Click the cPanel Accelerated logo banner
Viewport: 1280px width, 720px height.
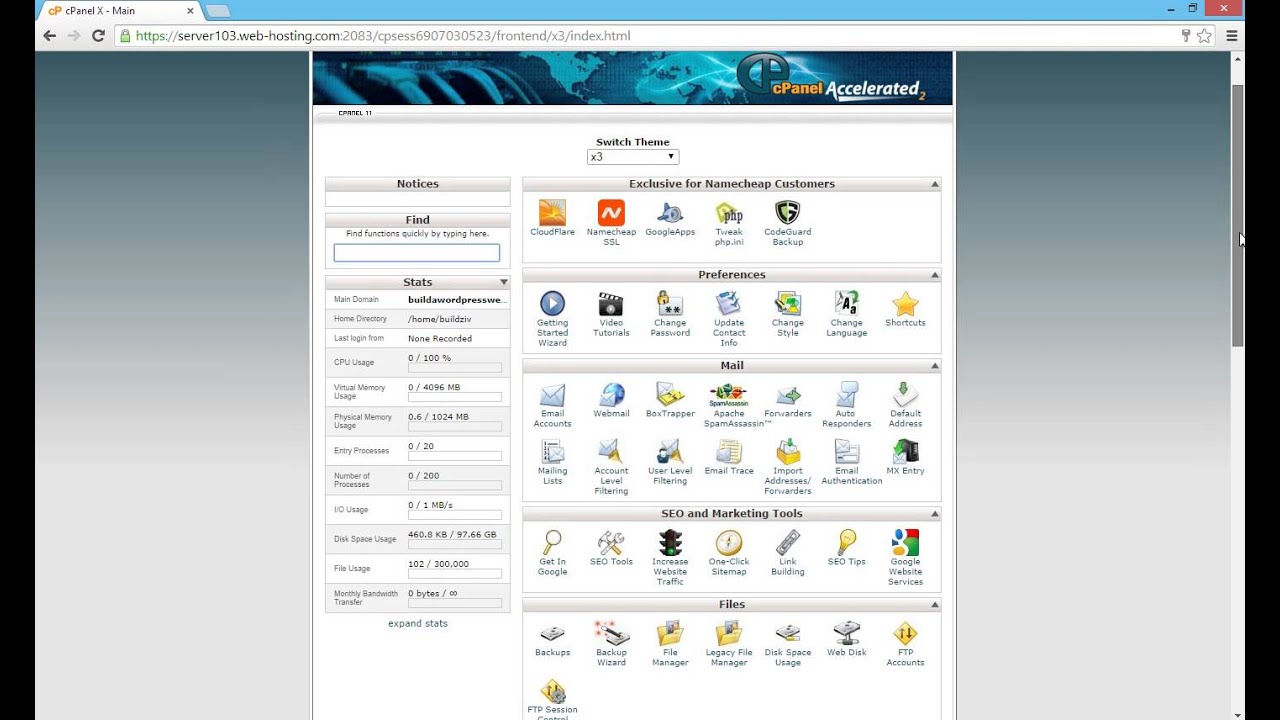632,78
